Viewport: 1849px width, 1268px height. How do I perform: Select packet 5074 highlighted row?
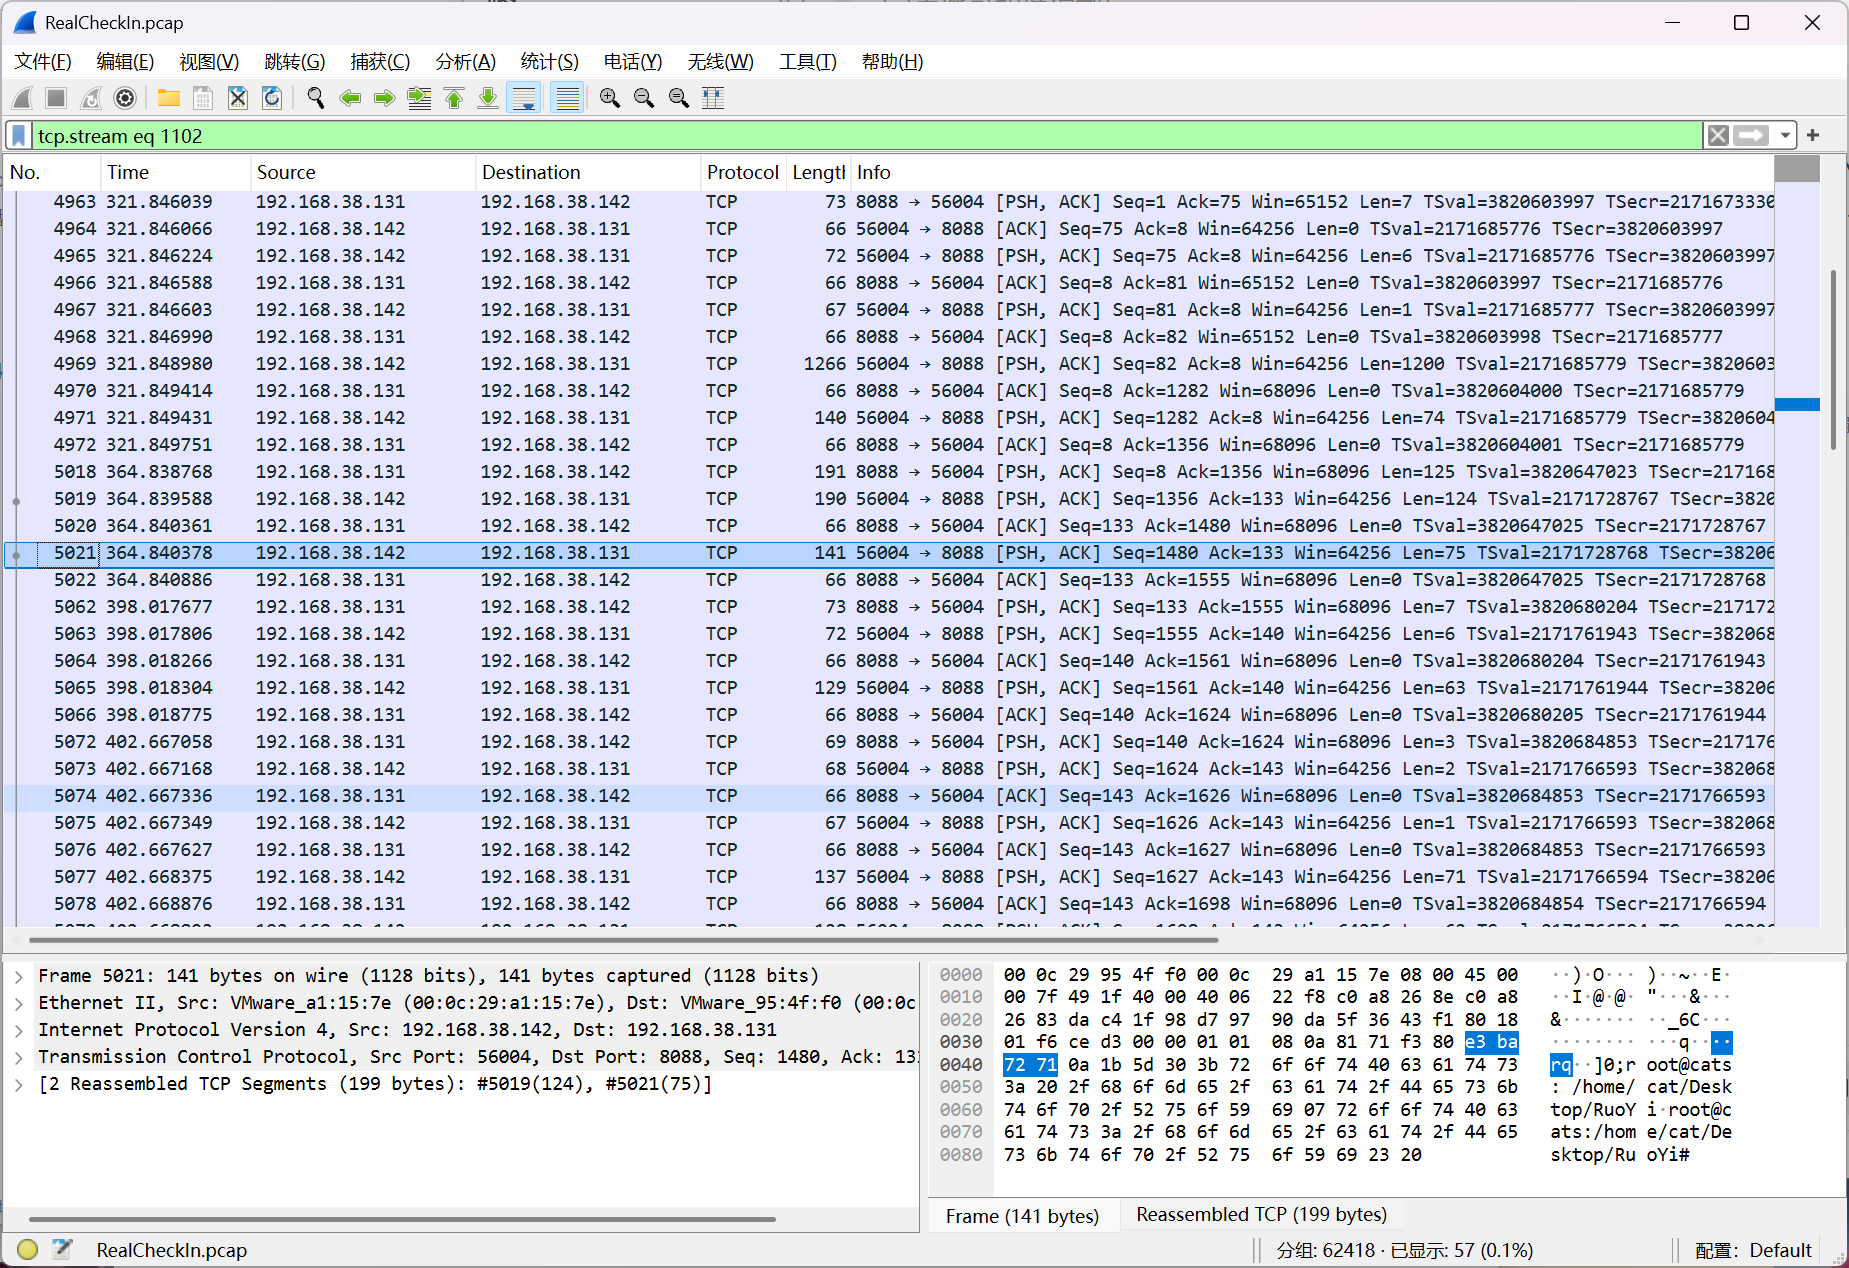pos(889,796)
